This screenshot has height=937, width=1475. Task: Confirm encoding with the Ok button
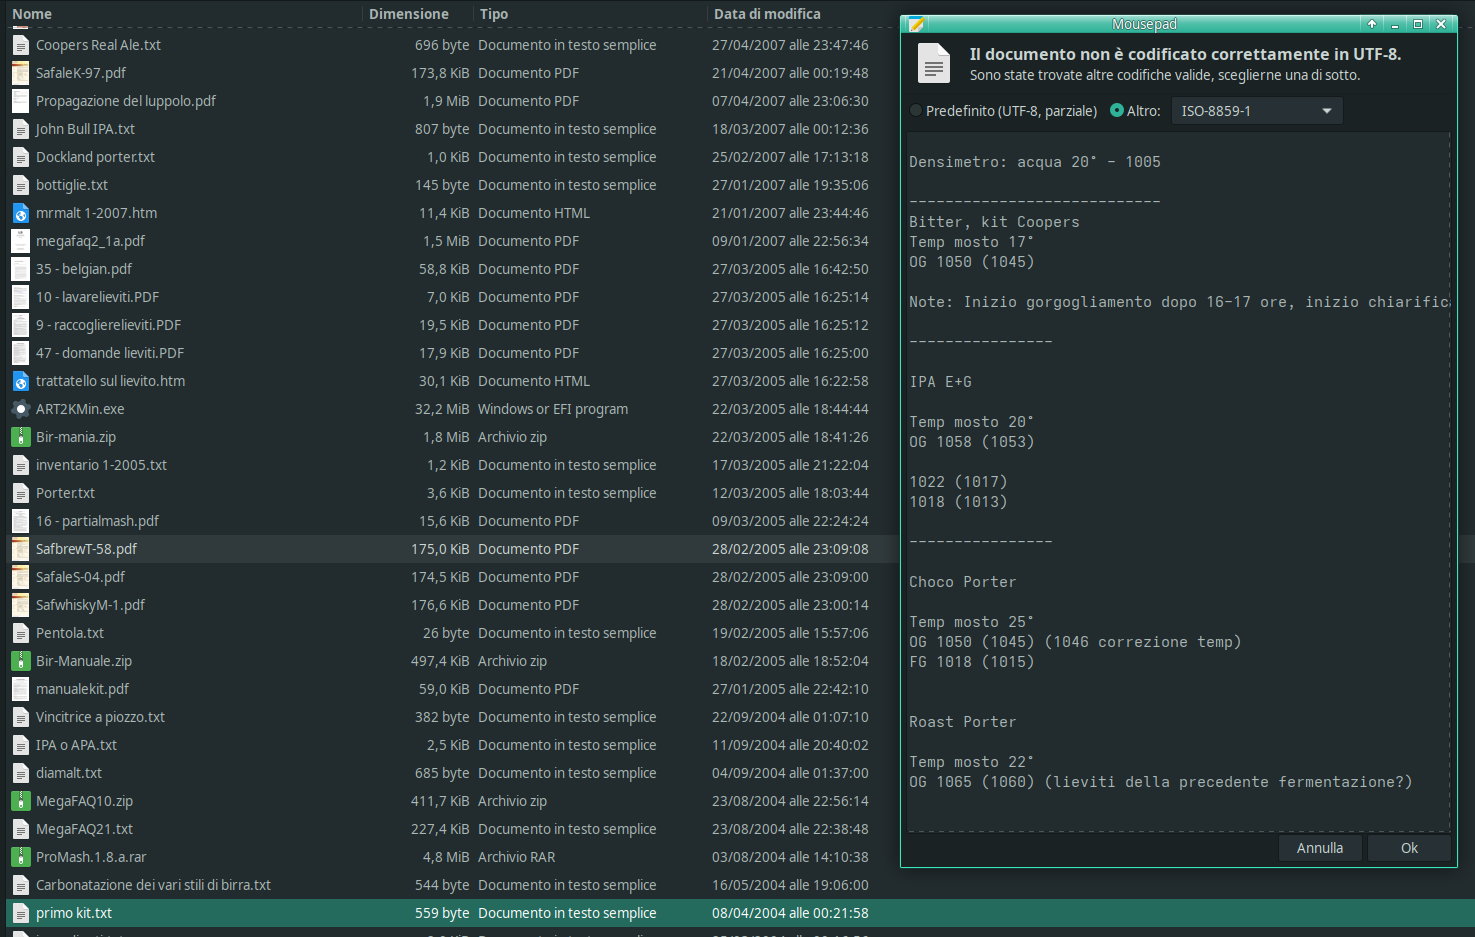point(1408,848)
